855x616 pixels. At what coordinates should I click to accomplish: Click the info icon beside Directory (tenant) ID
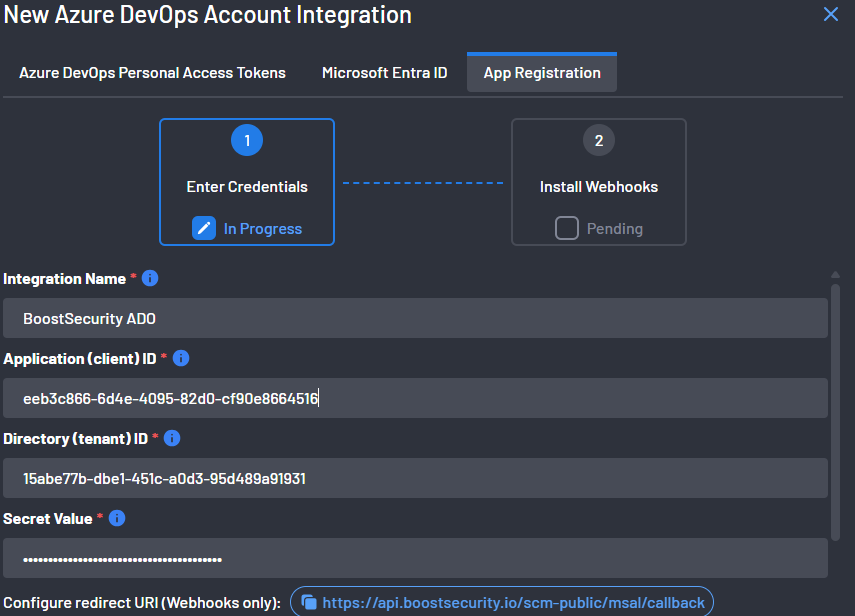point(172,438)
